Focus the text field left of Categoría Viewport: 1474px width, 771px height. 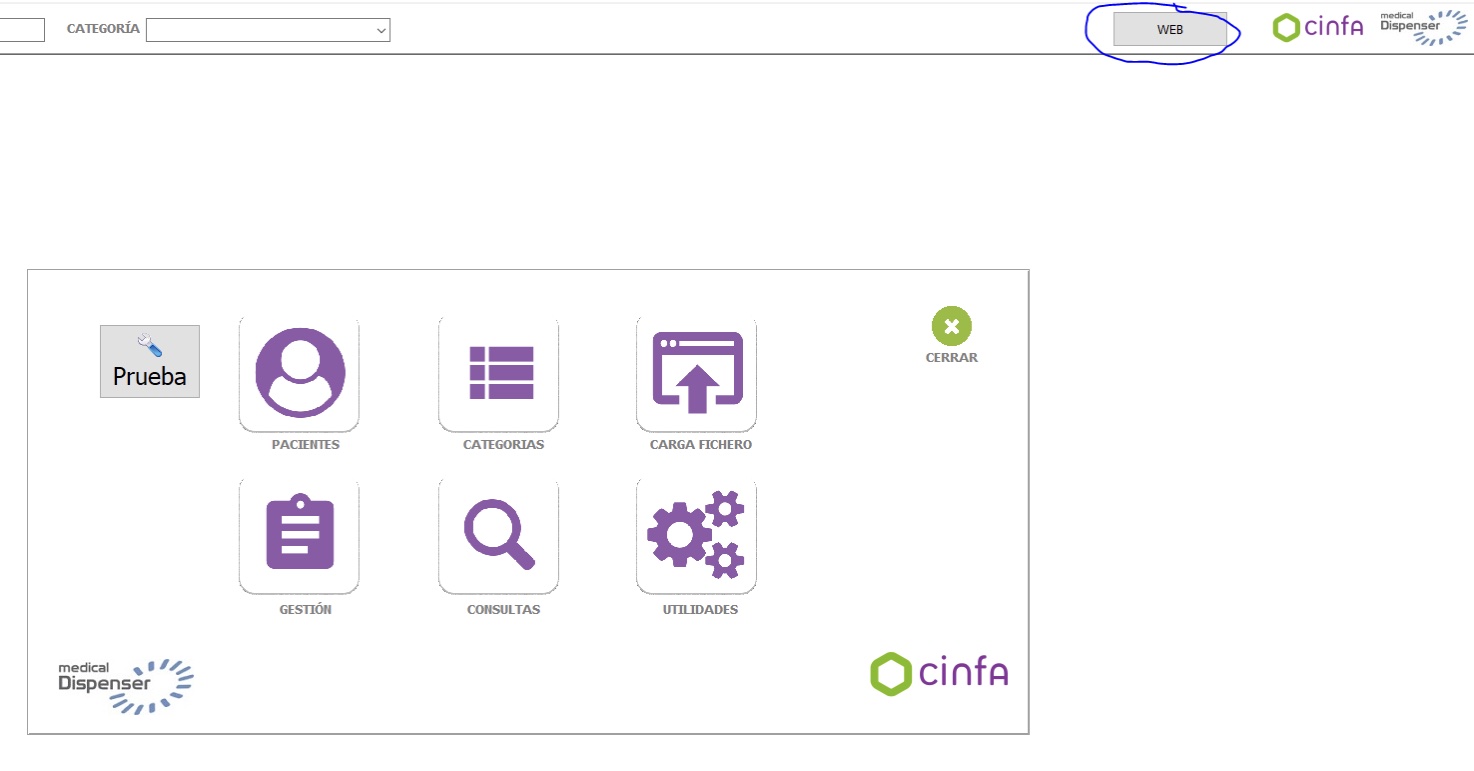pyautogui.click(x=22, y=30)
